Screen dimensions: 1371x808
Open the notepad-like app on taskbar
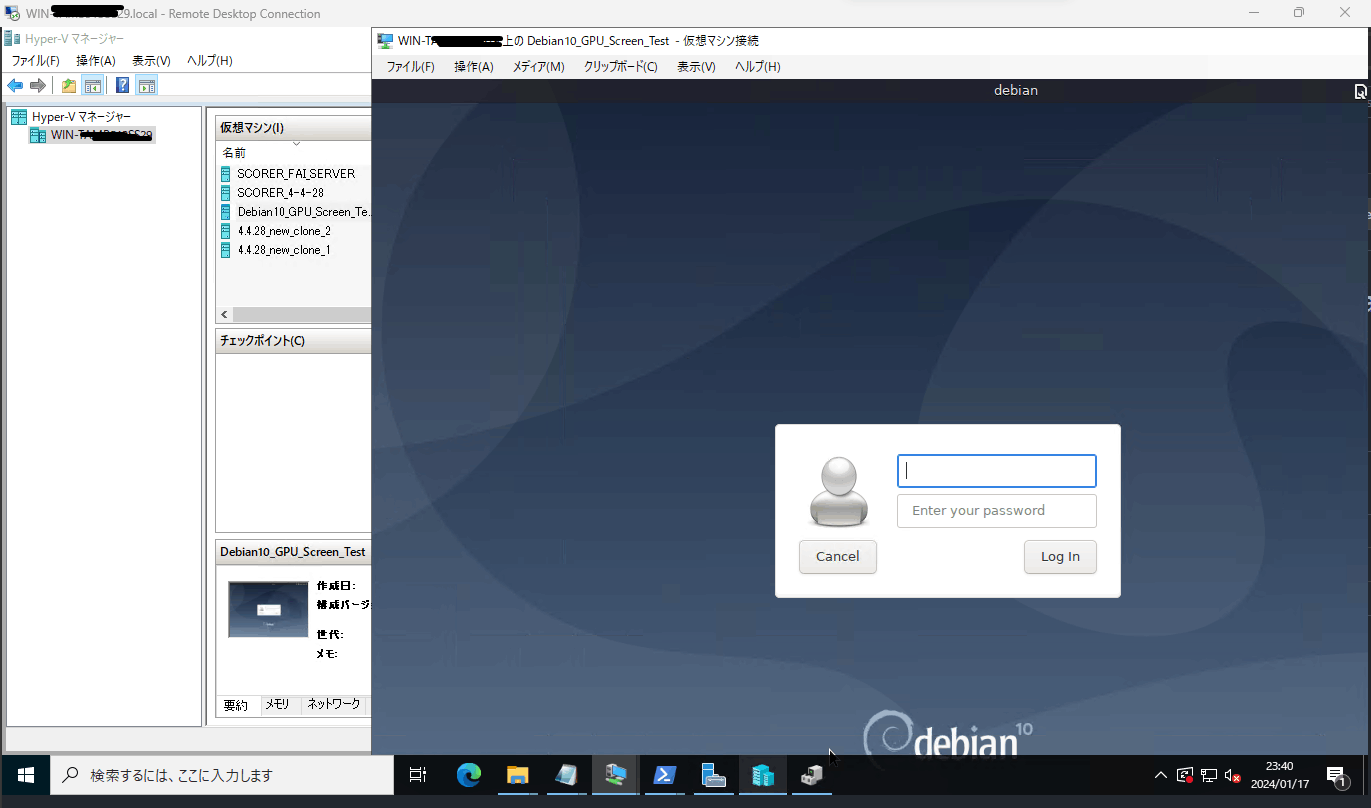click(x=566, y=775)
